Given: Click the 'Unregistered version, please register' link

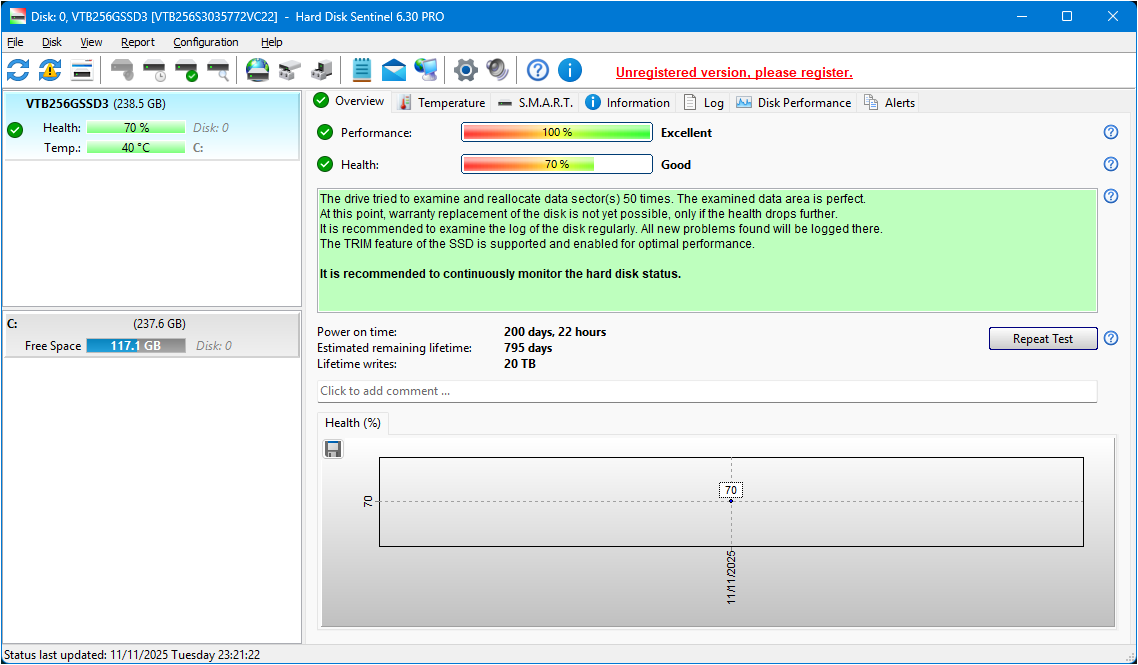Looking at the screenshot, I should 734,72.
